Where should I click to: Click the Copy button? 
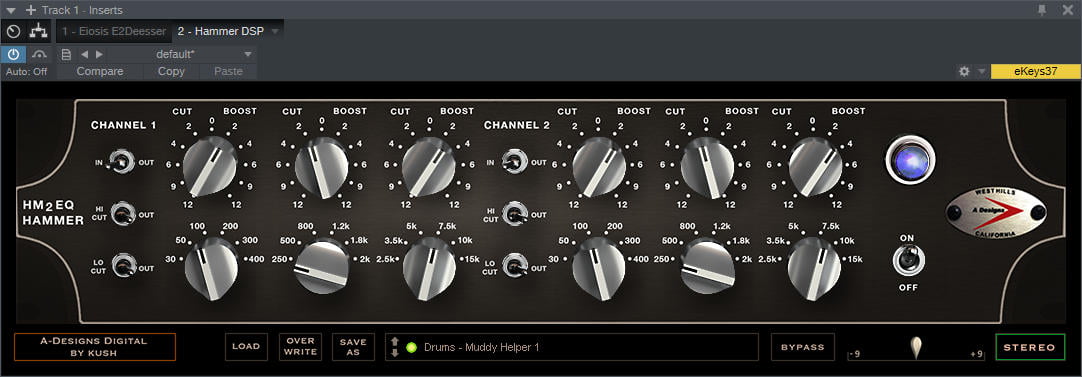[171, 71]
